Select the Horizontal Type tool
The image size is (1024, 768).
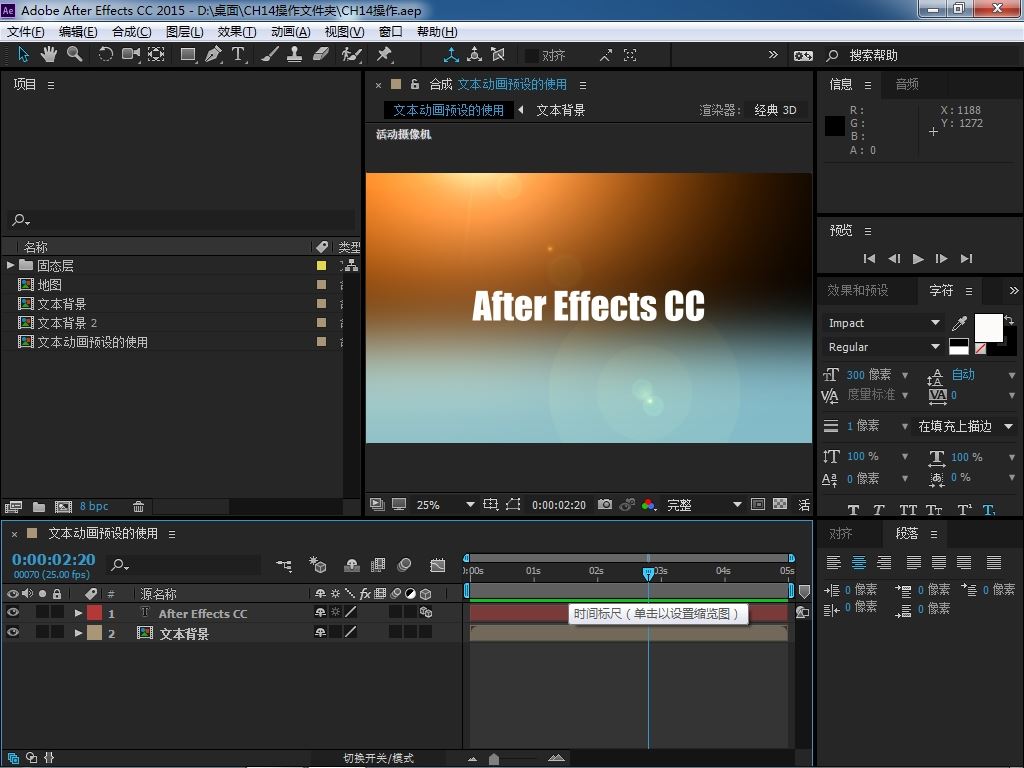pyautogui.click(x=238, y=54)
